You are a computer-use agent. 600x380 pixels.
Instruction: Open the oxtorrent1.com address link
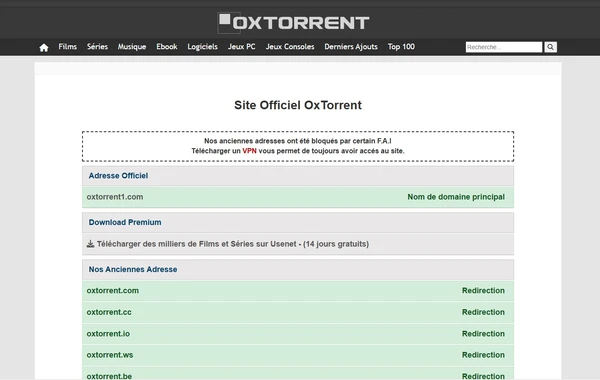click(115, 197)
